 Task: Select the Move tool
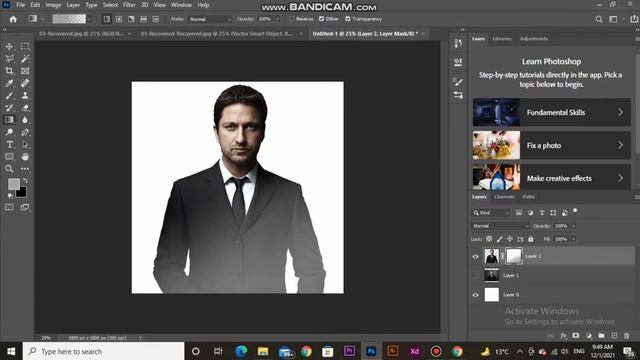click(9, 47)
